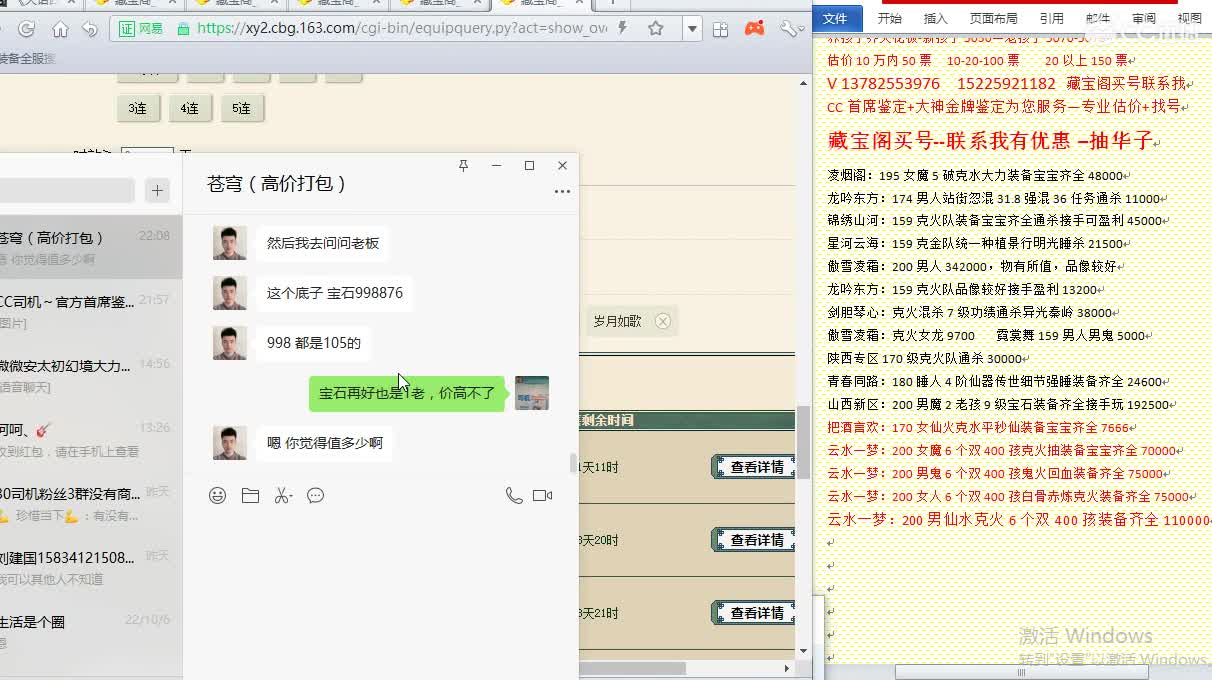The width and height of the screenshot is (1212, 680).
Task: Select the screenshot scissors tool in WeChat
Action: [x=283, y=495]
